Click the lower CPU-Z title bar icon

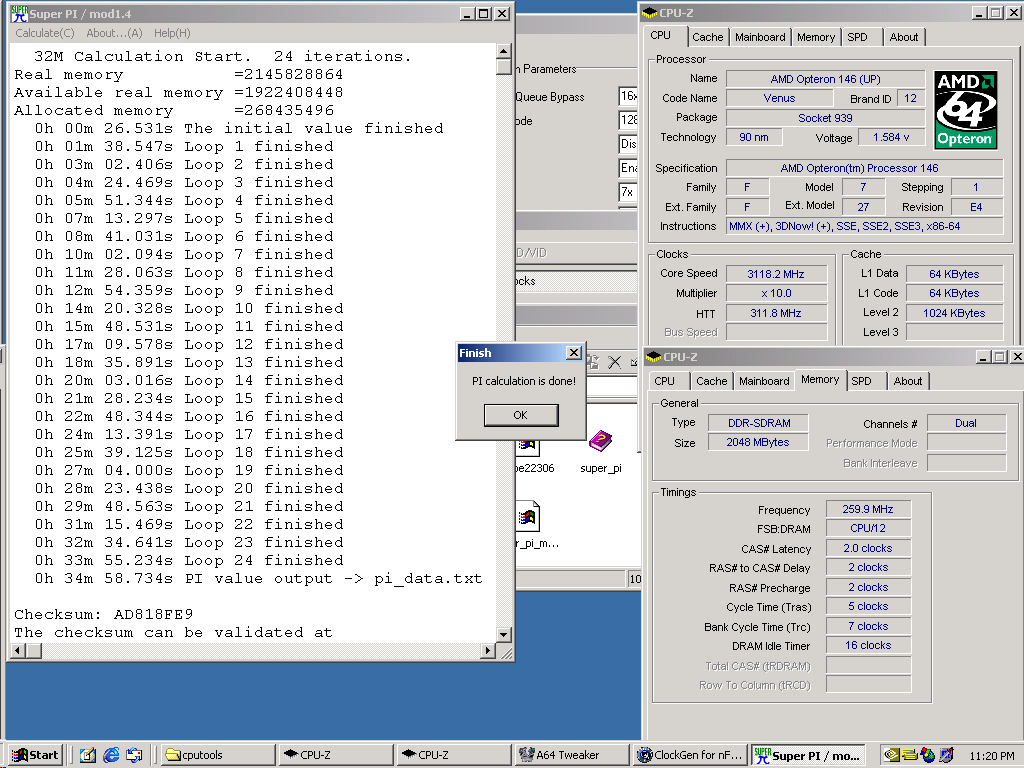(654, 357)
